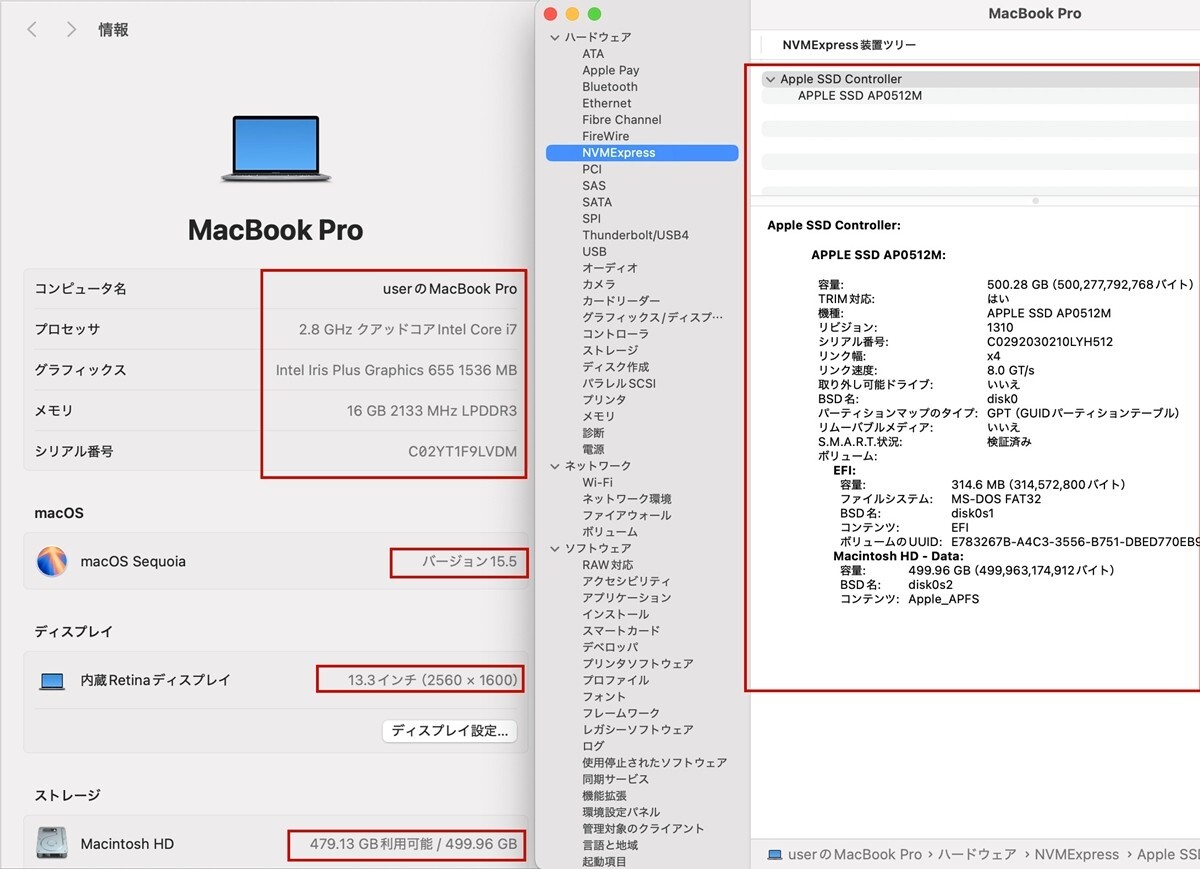Select Bluetooth in sidebar

click(610, 87)
